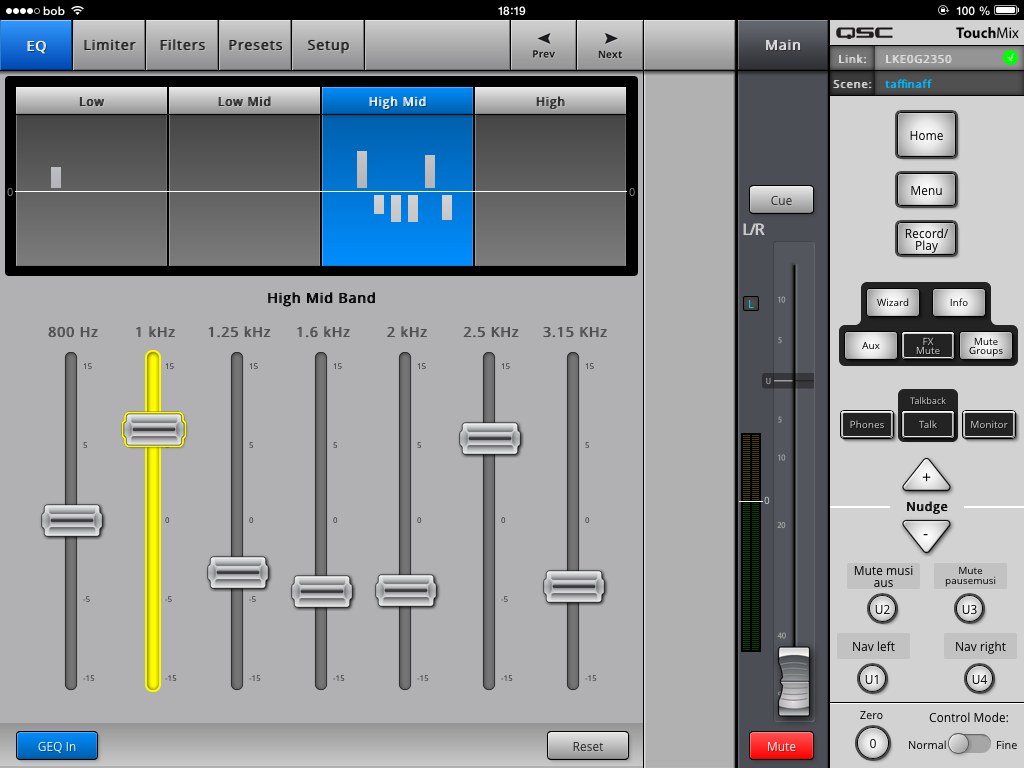
Task: Click the L/R level meter
Action: [751, 542]
